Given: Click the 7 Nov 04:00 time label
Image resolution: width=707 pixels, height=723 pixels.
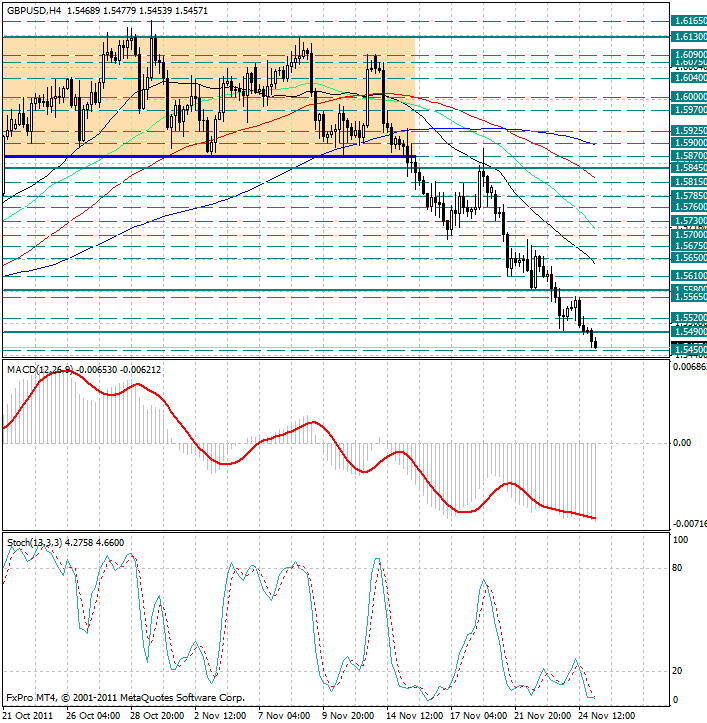Looking at the screenshot, I should [284, 715].
